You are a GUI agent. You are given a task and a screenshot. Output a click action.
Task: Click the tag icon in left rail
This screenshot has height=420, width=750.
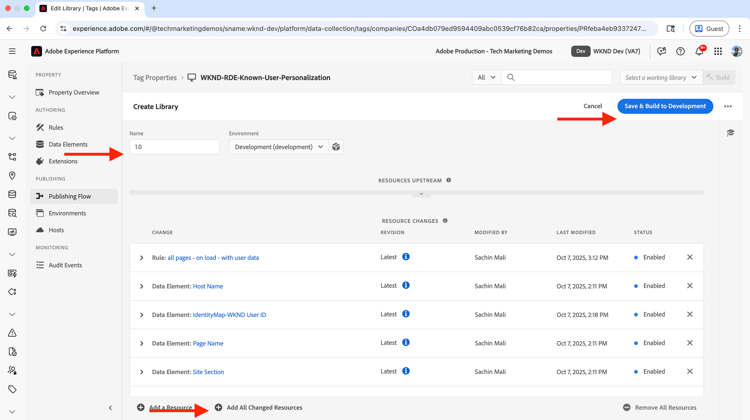click(12, 389)
